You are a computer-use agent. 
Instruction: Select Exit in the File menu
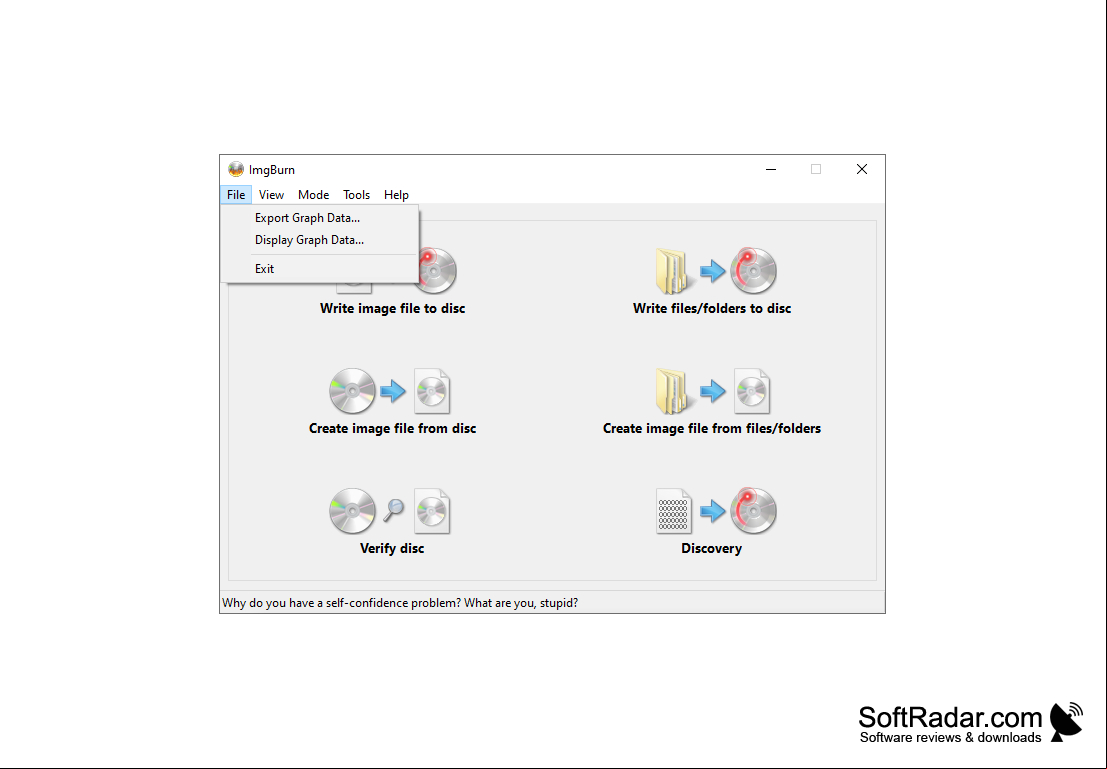(x=320, y=269)
